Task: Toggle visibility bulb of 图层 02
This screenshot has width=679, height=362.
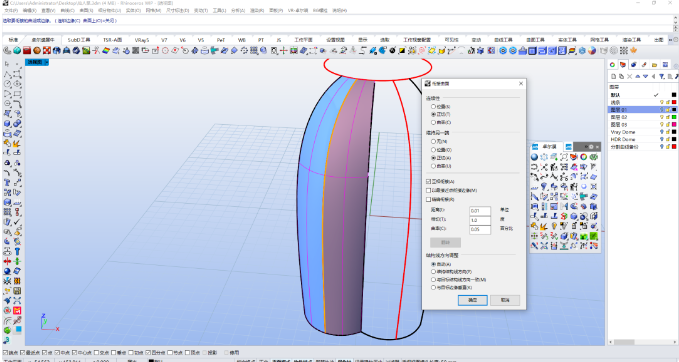Action: click(661, 117)
